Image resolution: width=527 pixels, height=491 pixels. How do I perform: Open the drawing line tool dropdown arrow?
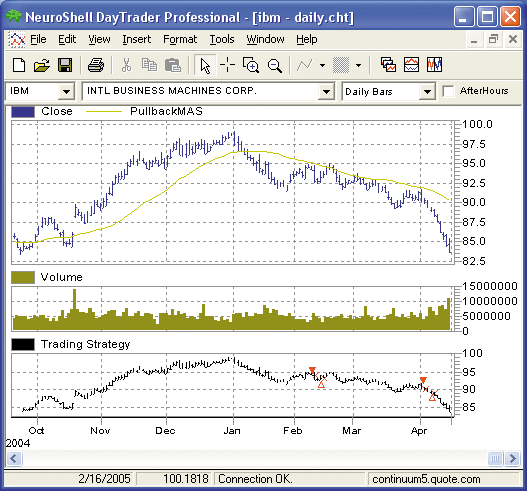click(x=322, y=65)
